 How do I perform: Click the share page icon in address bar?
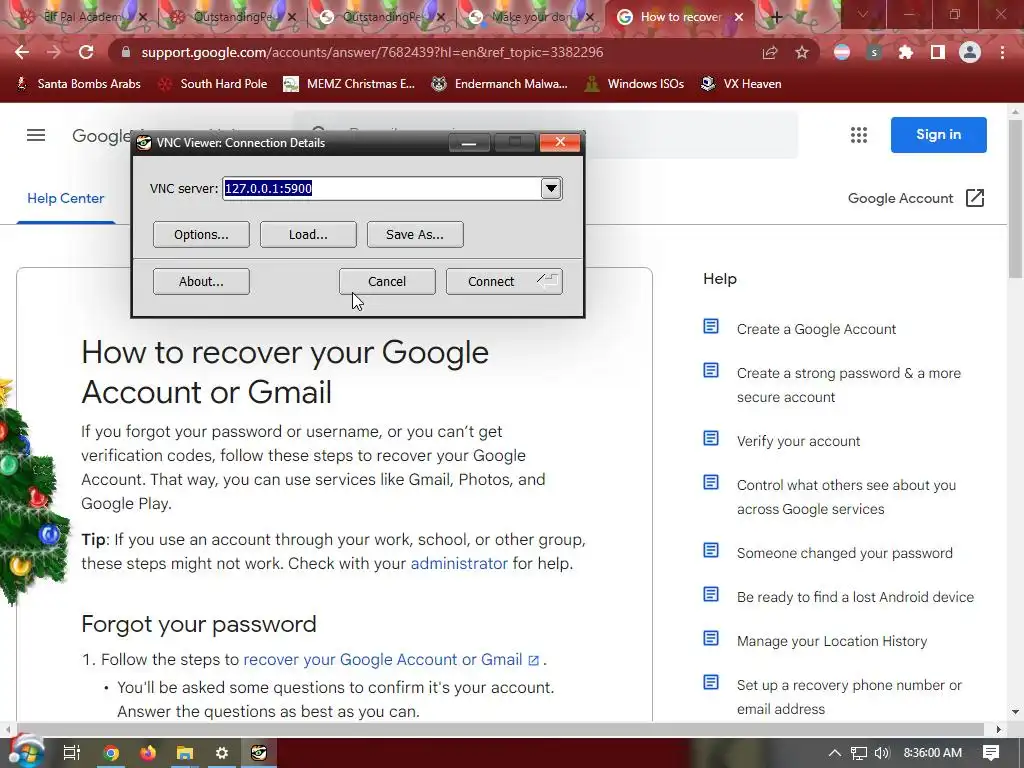[770, 52]
